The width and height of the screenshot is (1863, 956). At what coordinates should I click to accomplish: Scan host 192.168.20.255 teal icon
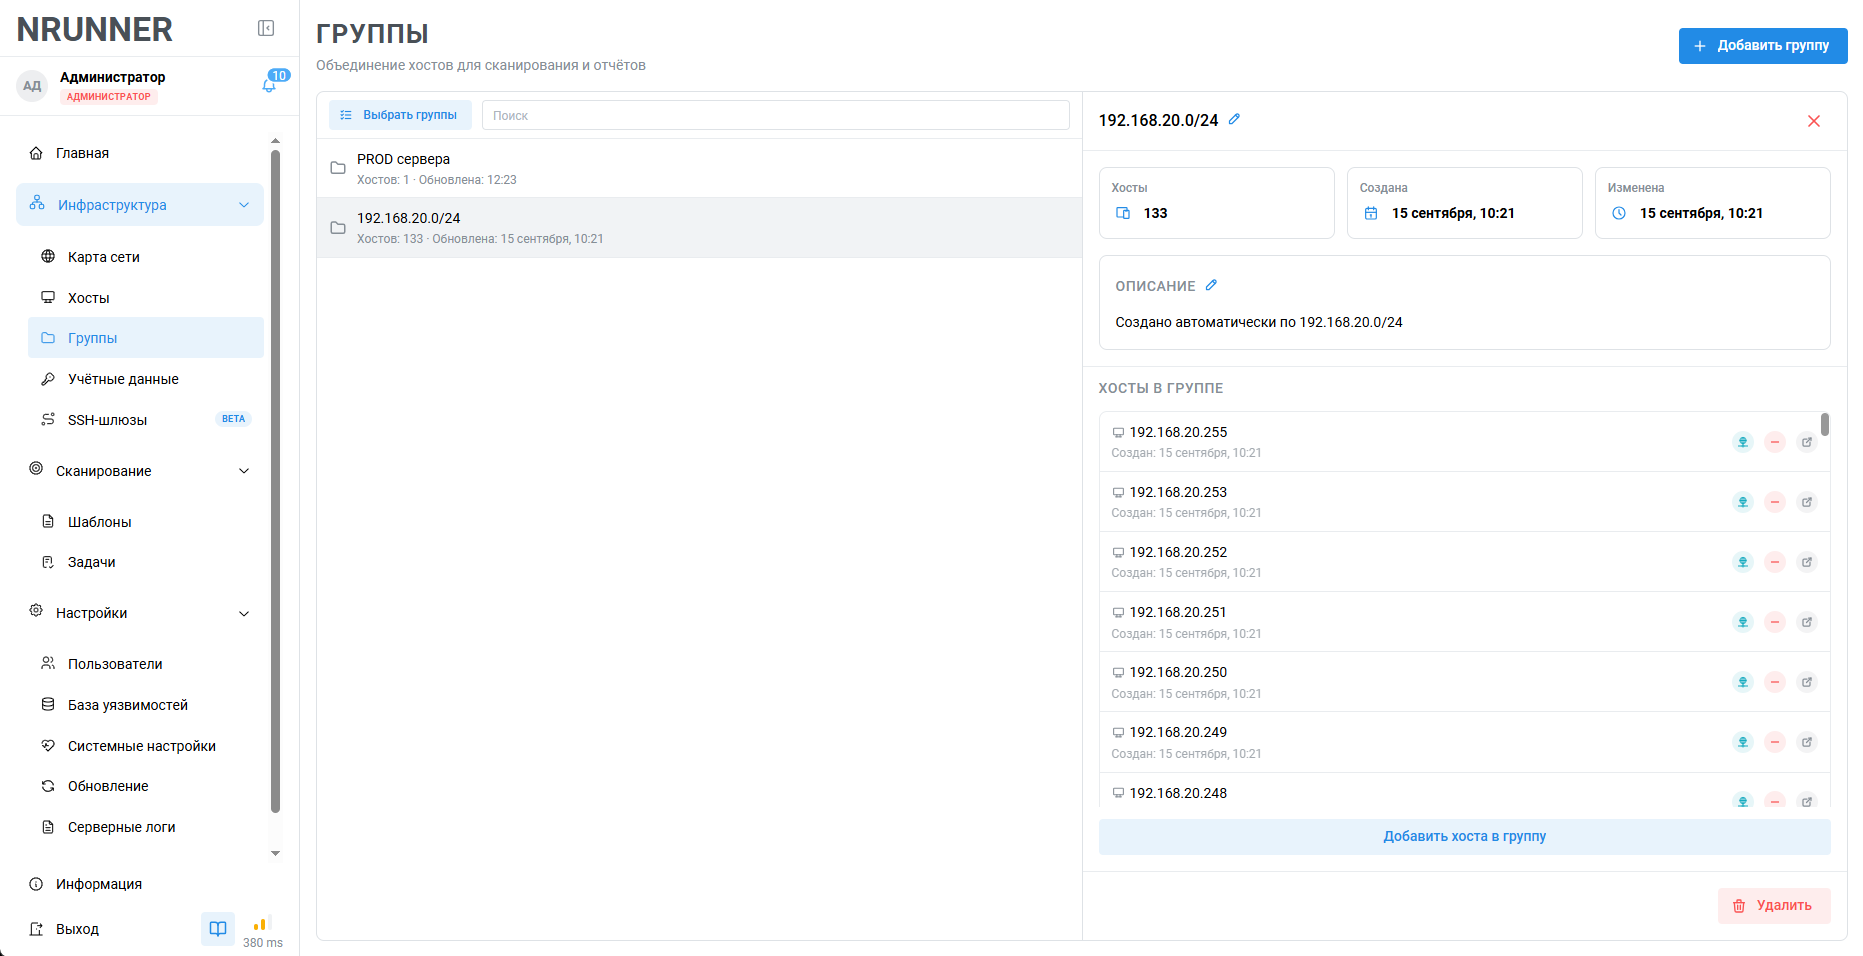(x=1743, y=442)
